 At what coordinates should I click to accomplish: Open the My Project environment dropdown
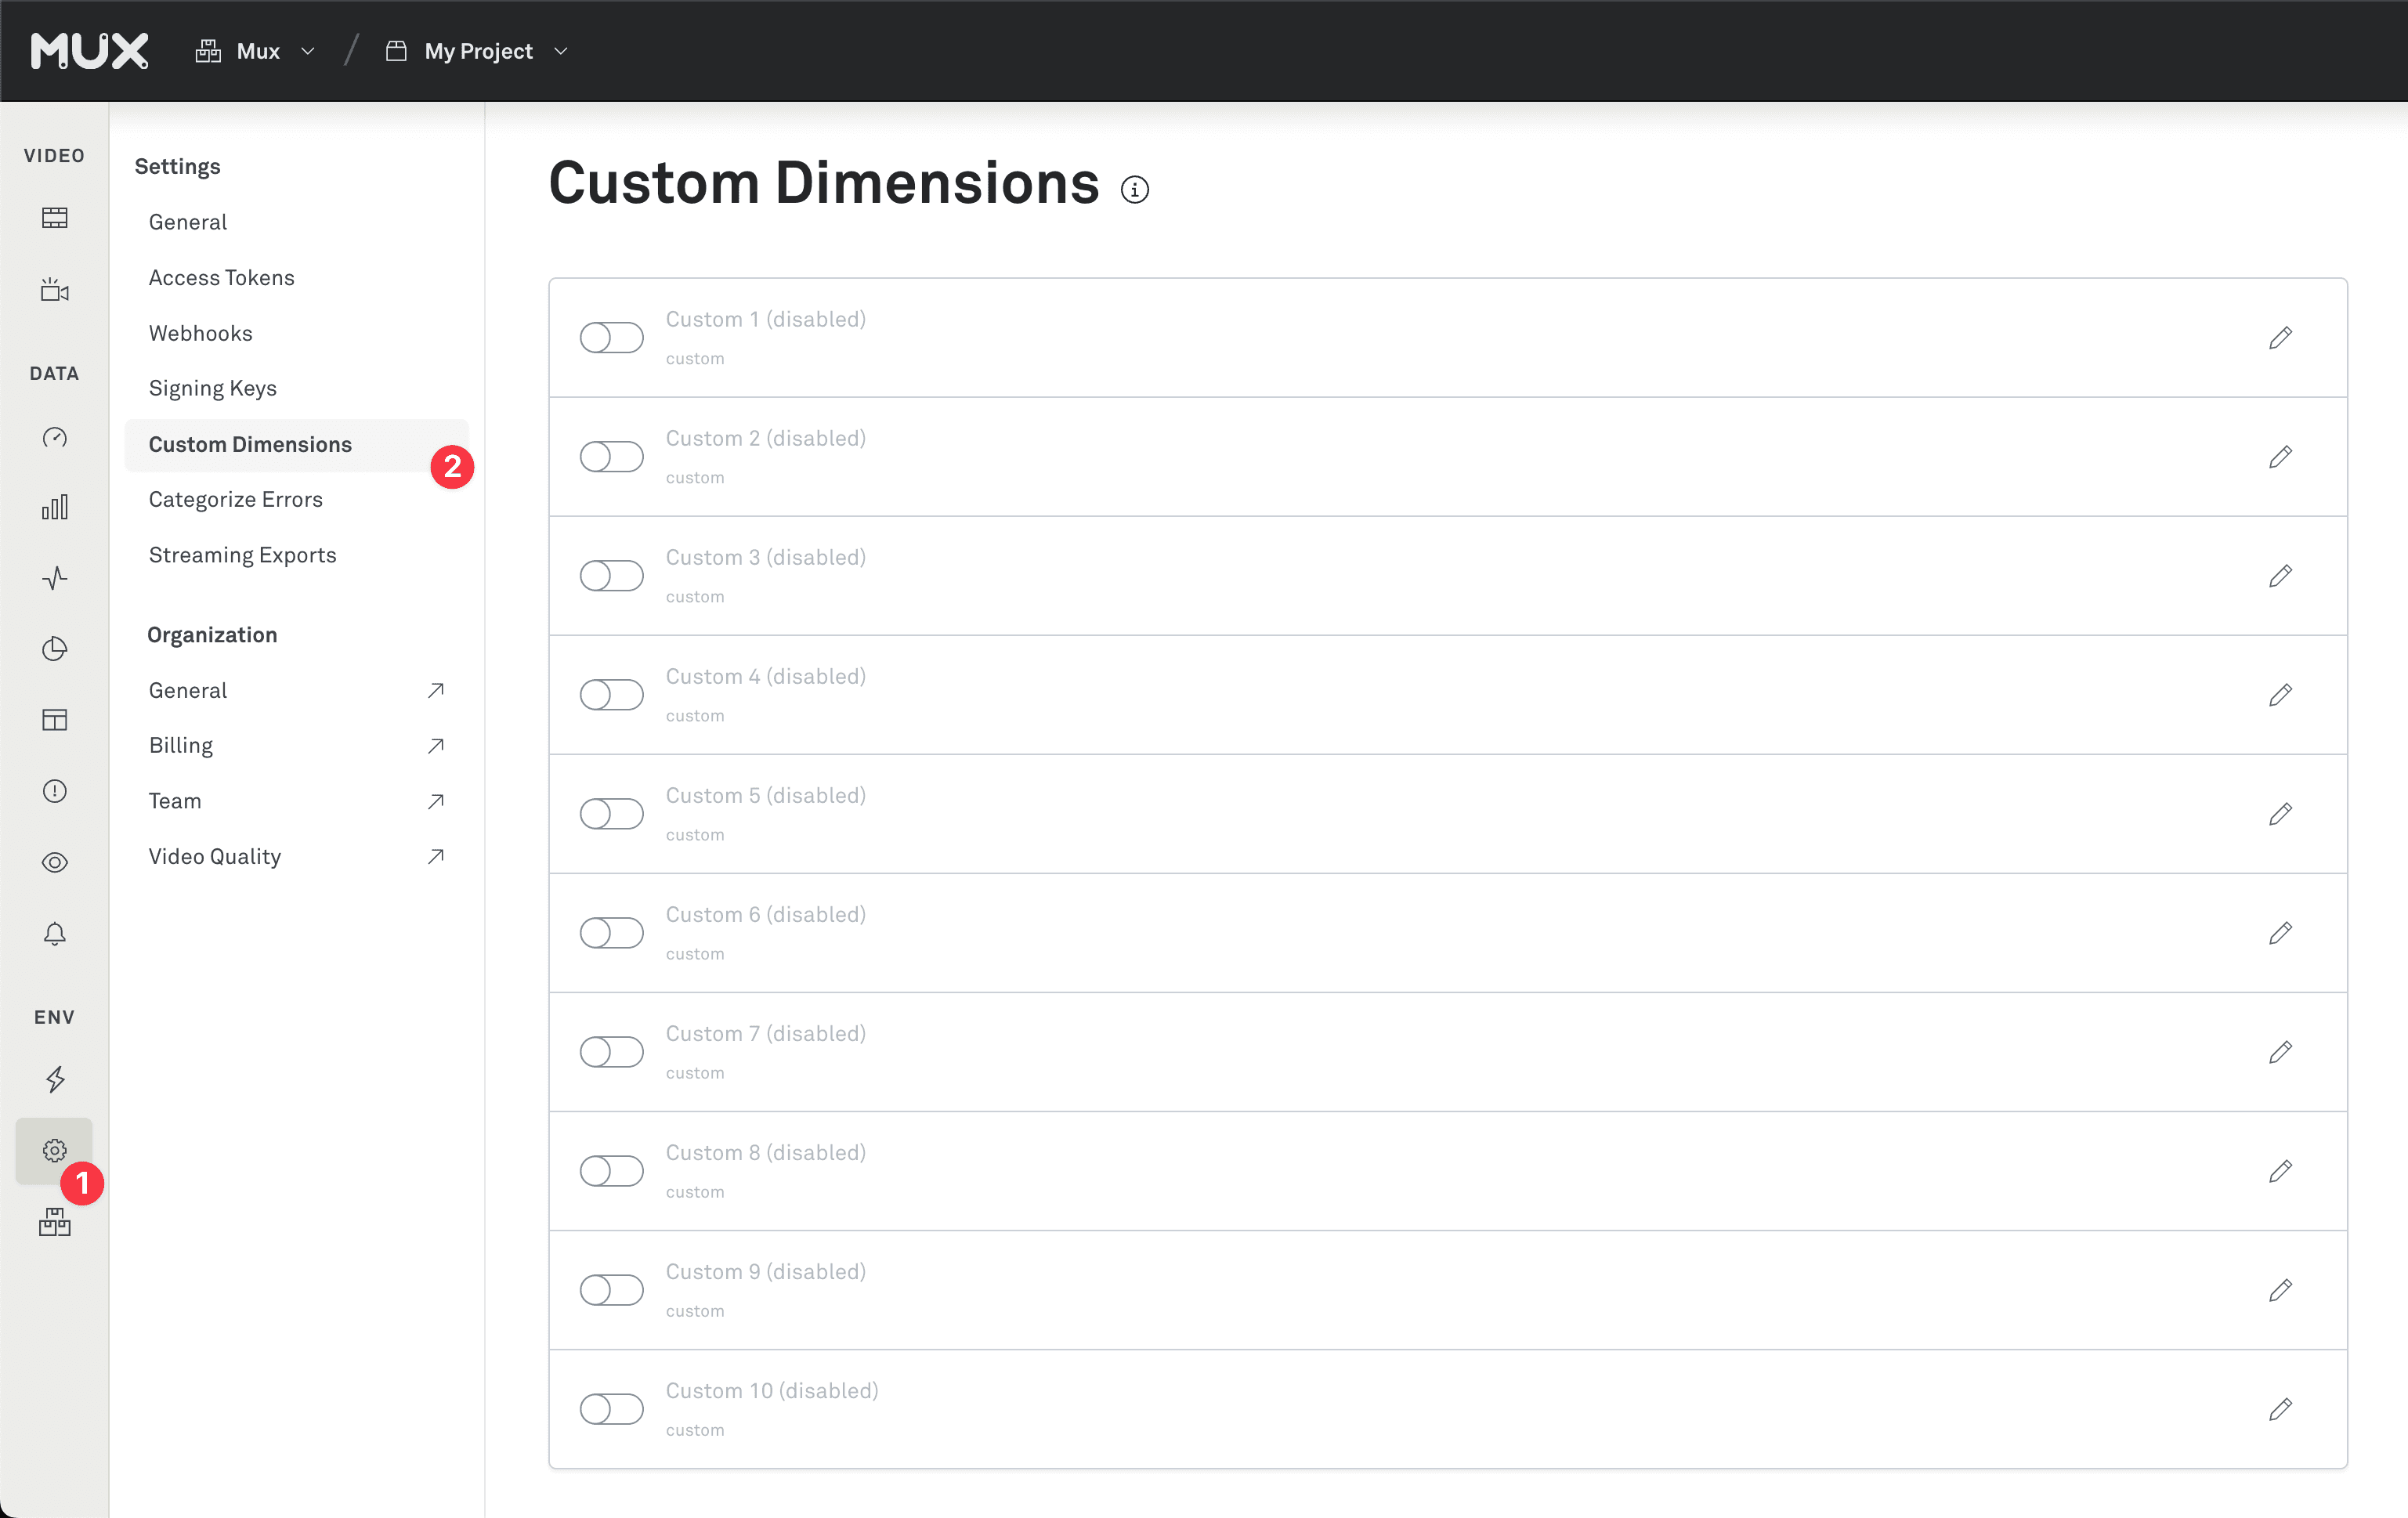tap(478, 51)
